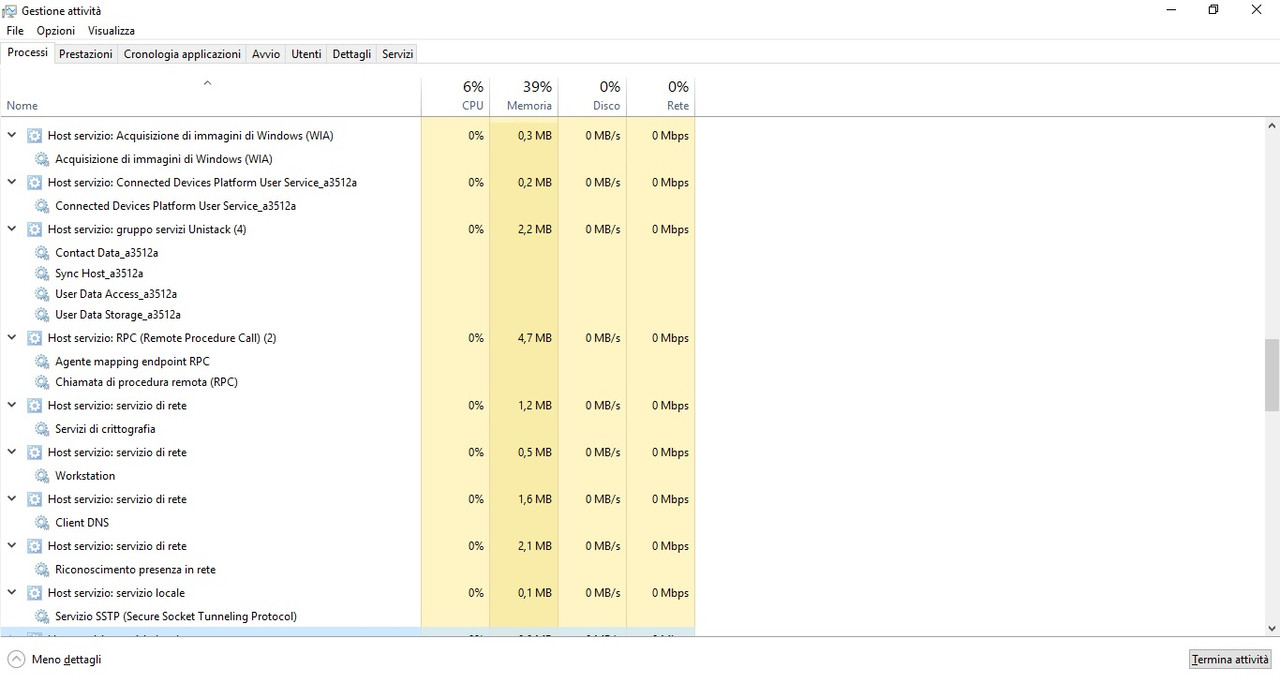1280x682 pixels.
Task: Click gear icon of gruppo servizi Unistack row
Action: click(34, 230)
